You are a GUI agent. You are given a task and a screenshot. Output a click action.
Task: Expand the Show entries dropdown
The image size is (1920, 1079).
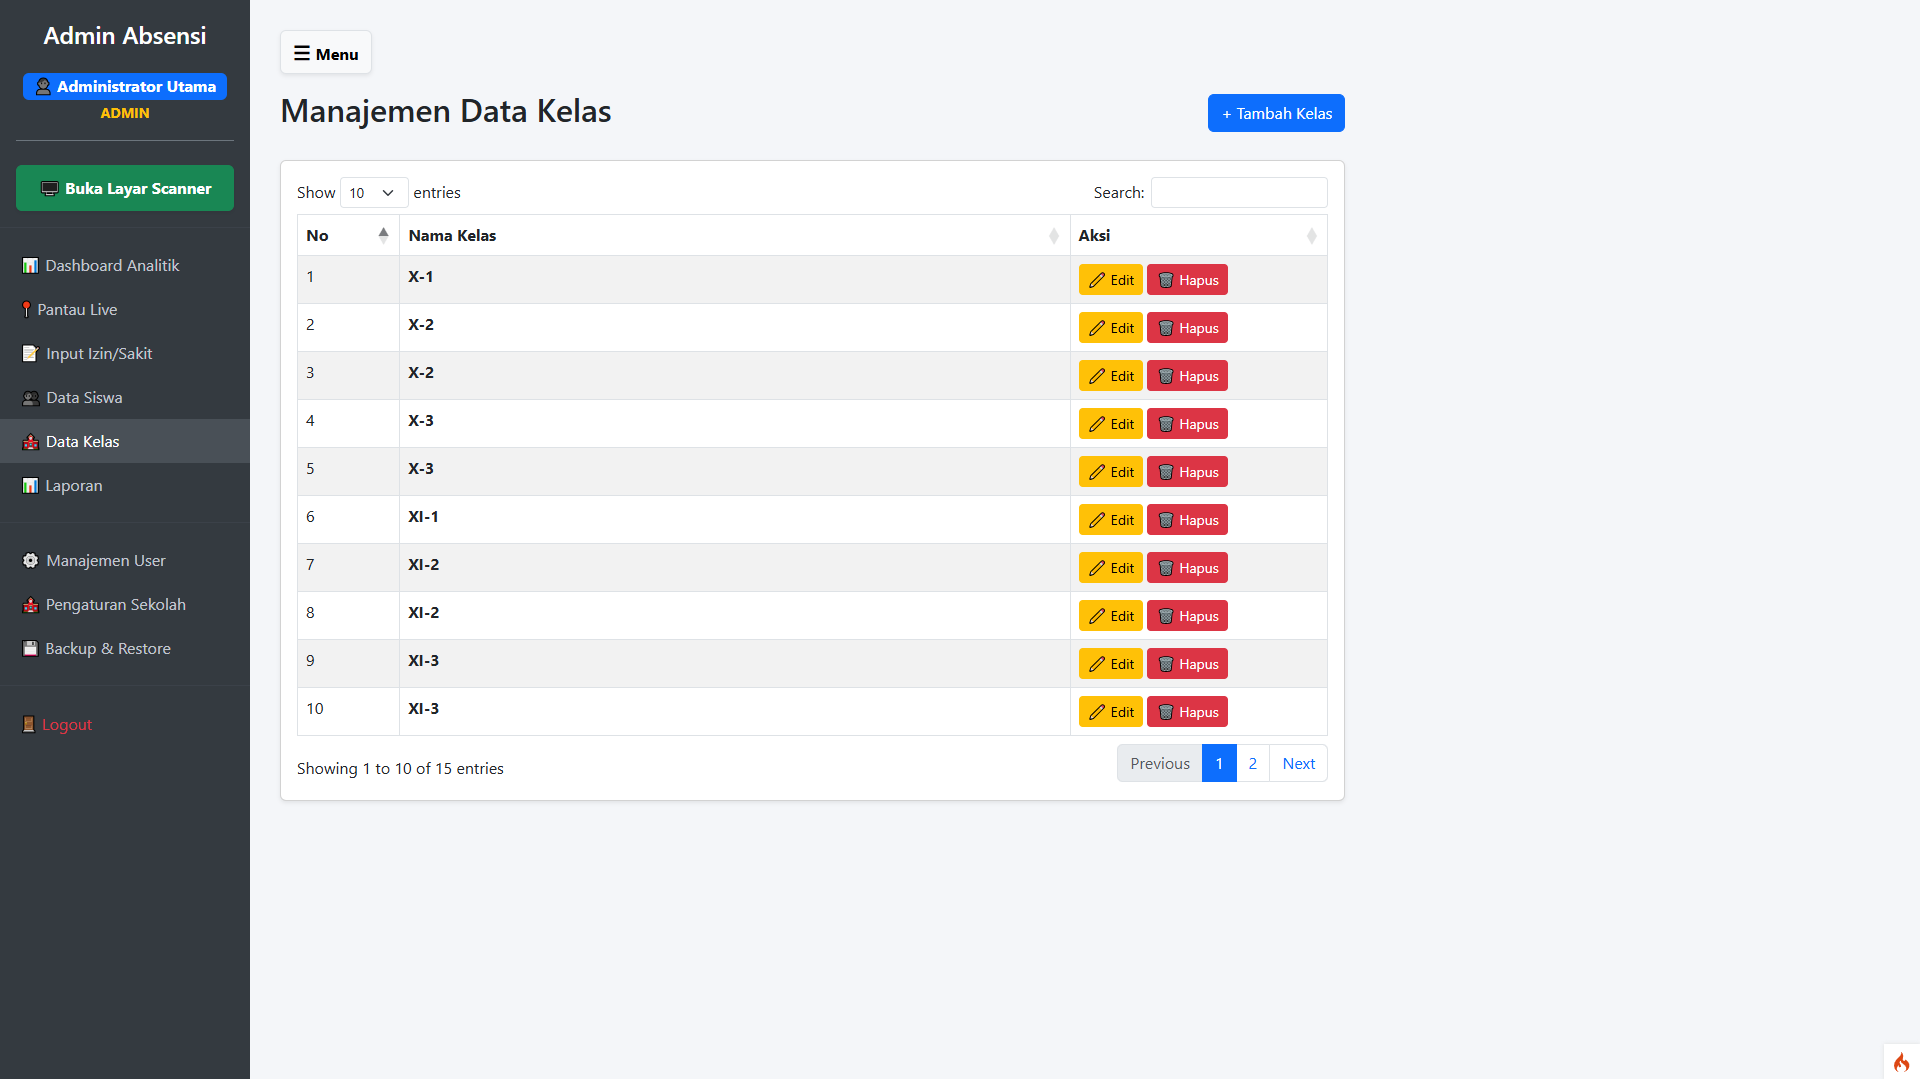(x=373, y=192)
